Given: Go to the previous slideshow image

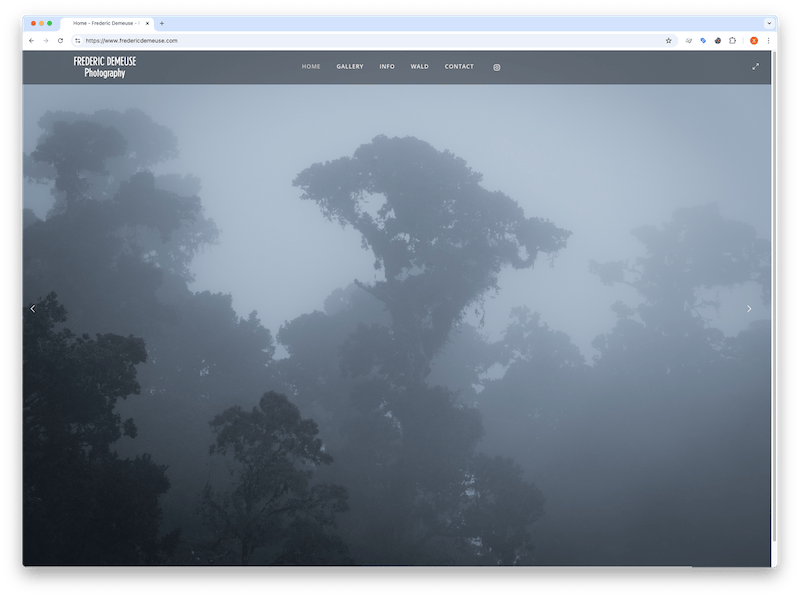Looking at the screenshot, I should 33,309.
